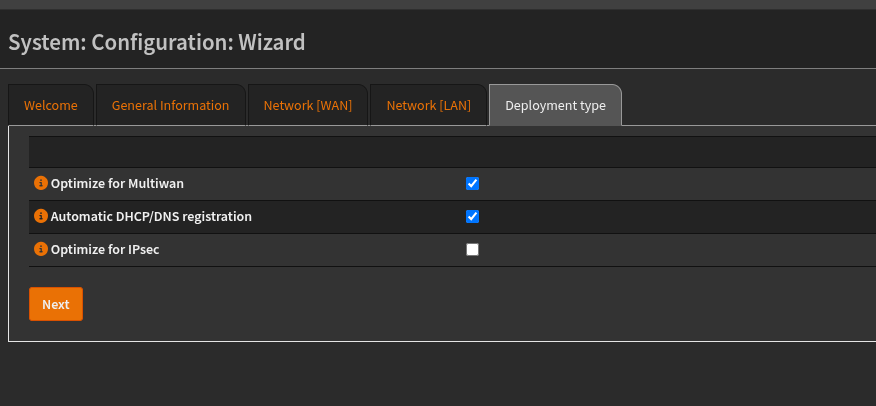This screenshot has width=876, height=406.
Task: Disable the Automatic DHCP/DNS registration checkbox
Action: (x=473, y=216)
